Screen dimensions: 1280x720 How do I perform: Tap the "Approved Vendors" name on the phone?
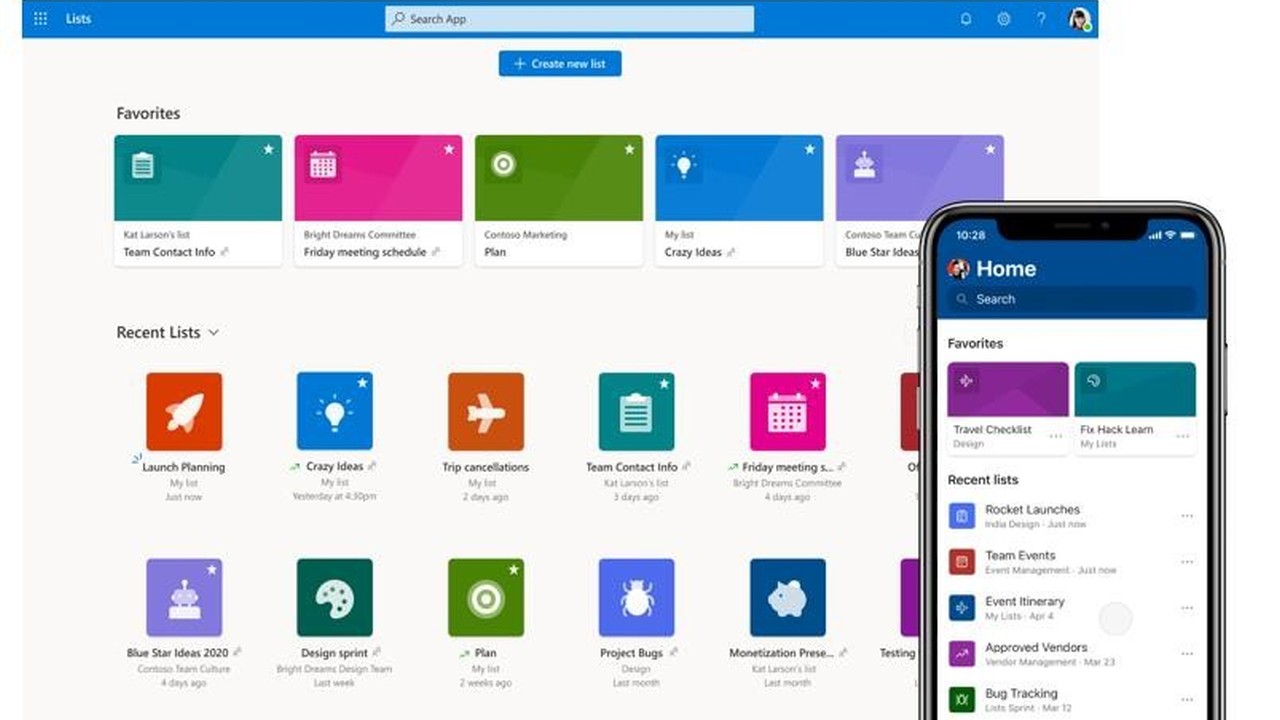click(1036, 647)
